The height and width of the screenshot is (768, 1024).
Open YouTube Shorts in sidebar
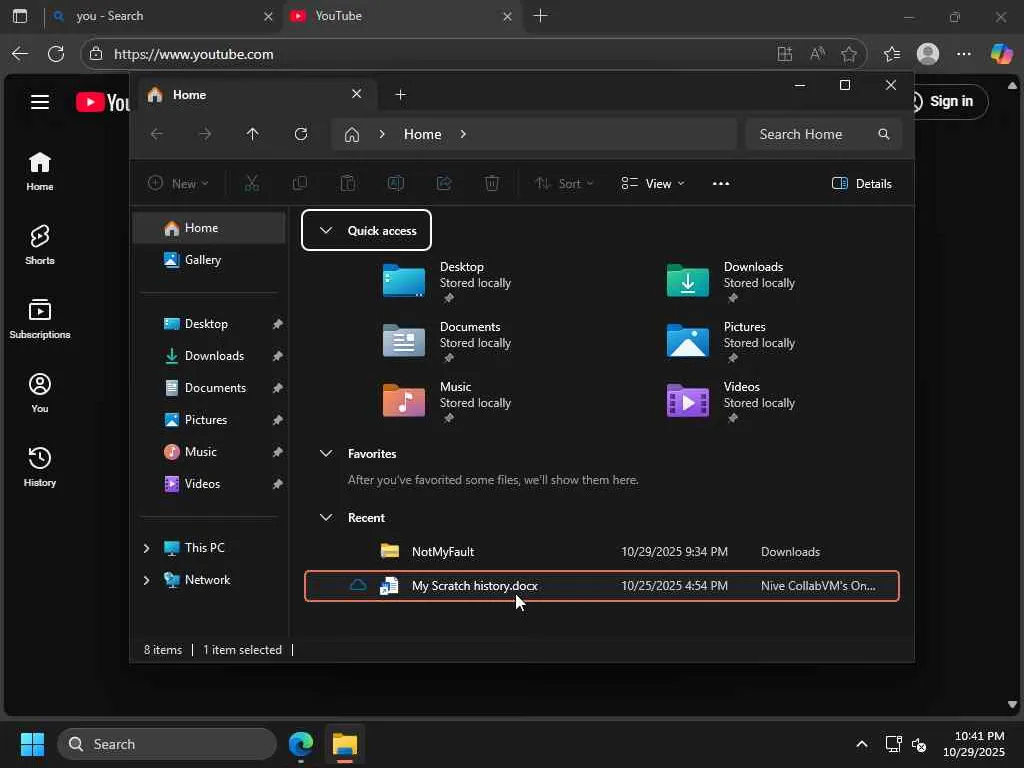tap(40, 245)
